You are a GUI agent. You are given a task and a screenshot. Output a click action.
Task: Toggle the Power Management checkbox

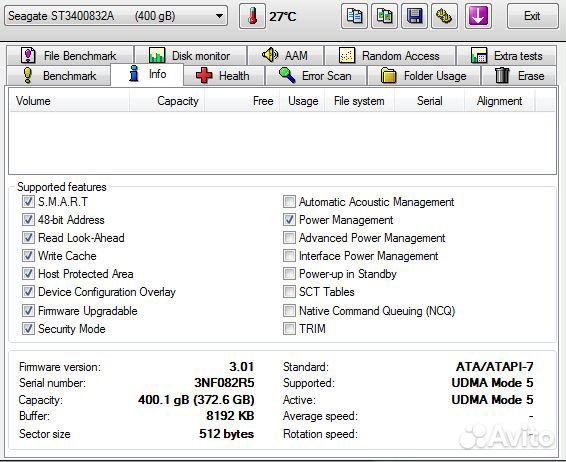(x=289, y=219)
